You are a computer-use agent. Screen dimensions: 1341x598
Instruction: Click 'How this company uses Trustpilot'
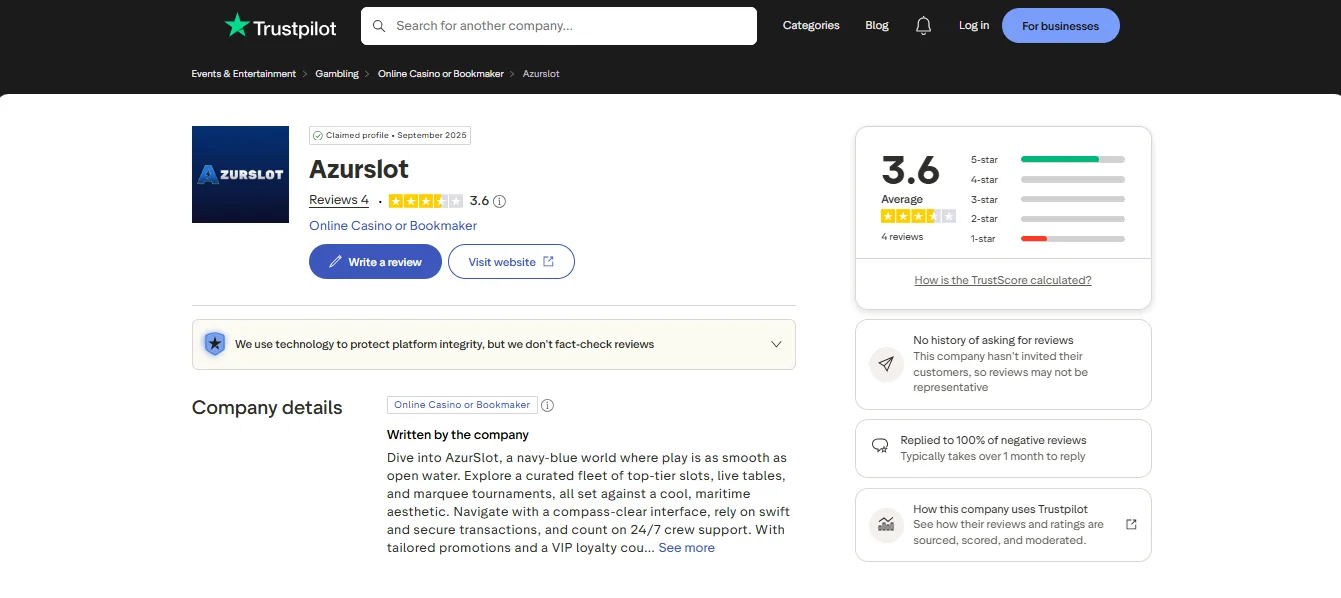(x=1000, y=509)
